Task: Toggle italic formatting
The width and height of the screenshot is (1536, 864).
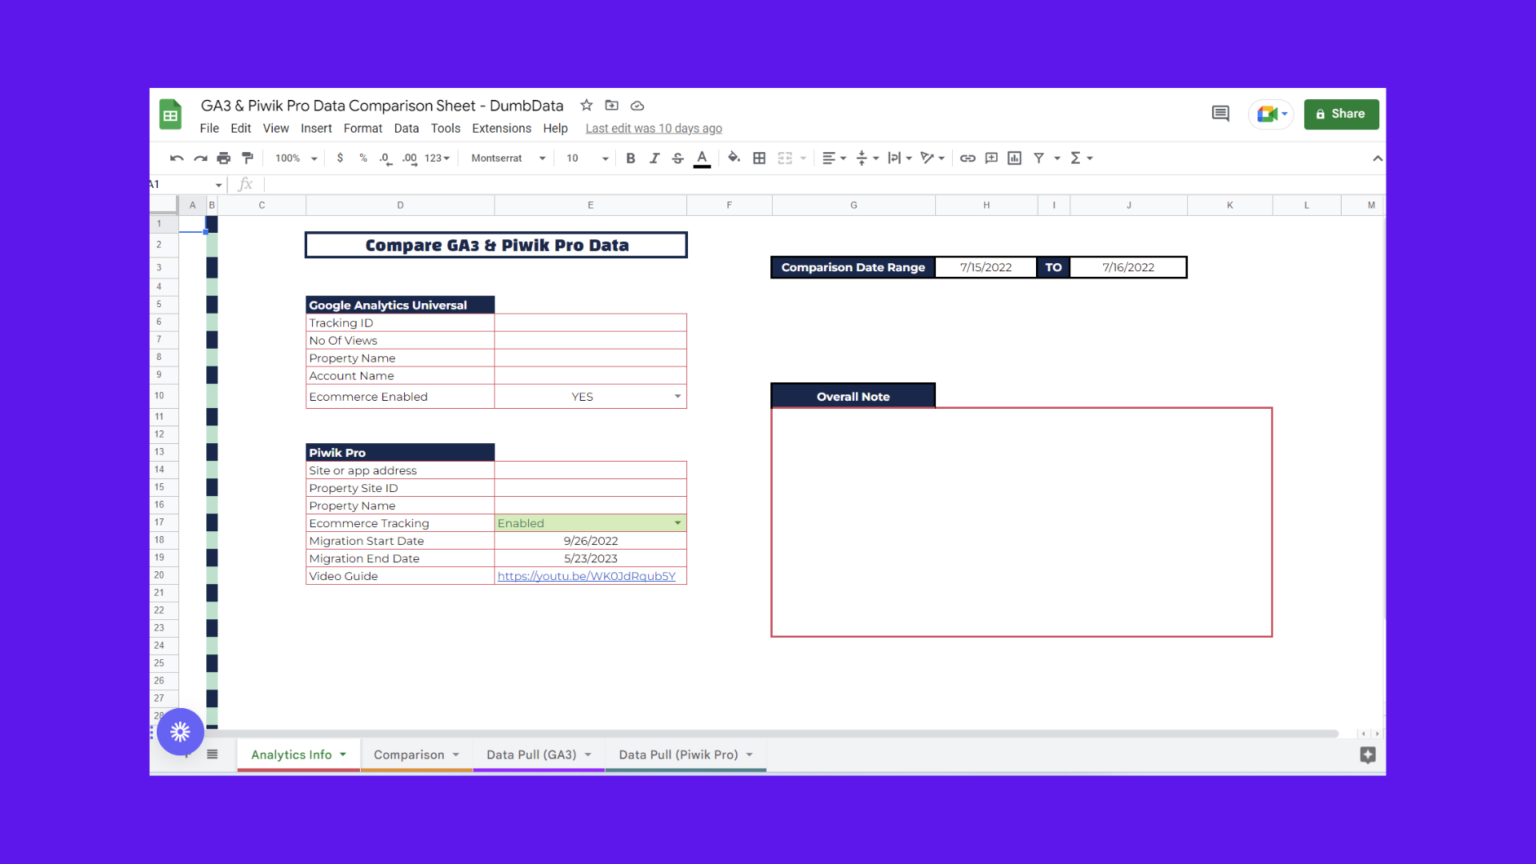Action: click(653, 157)
